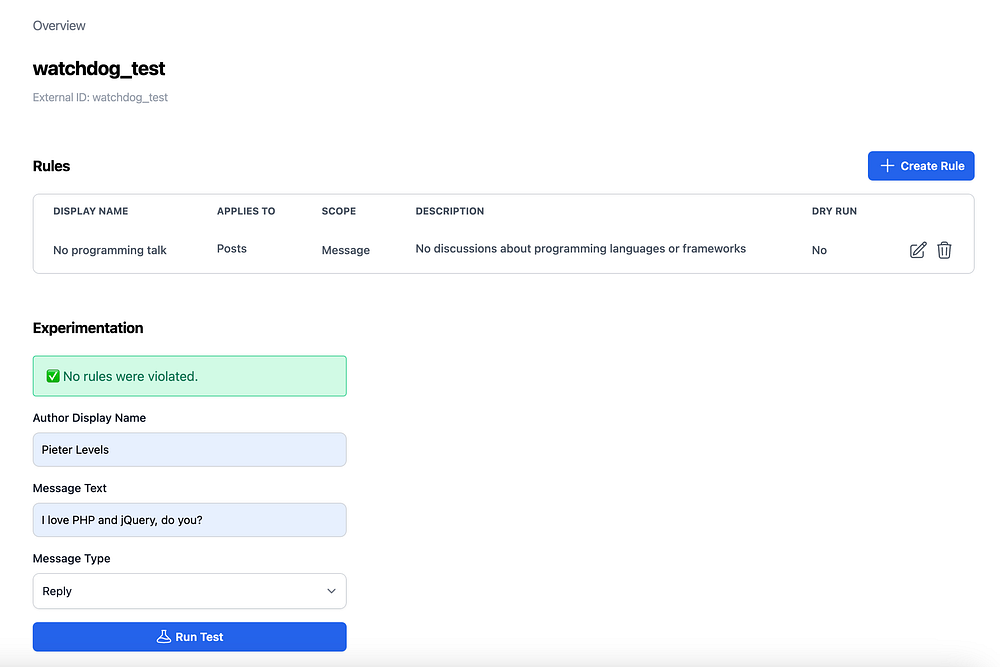Image resolution: width=1000 pixels, height=667 pixels.
Task: Click the DESCRIPTION column header
Action: pos(450,211)
